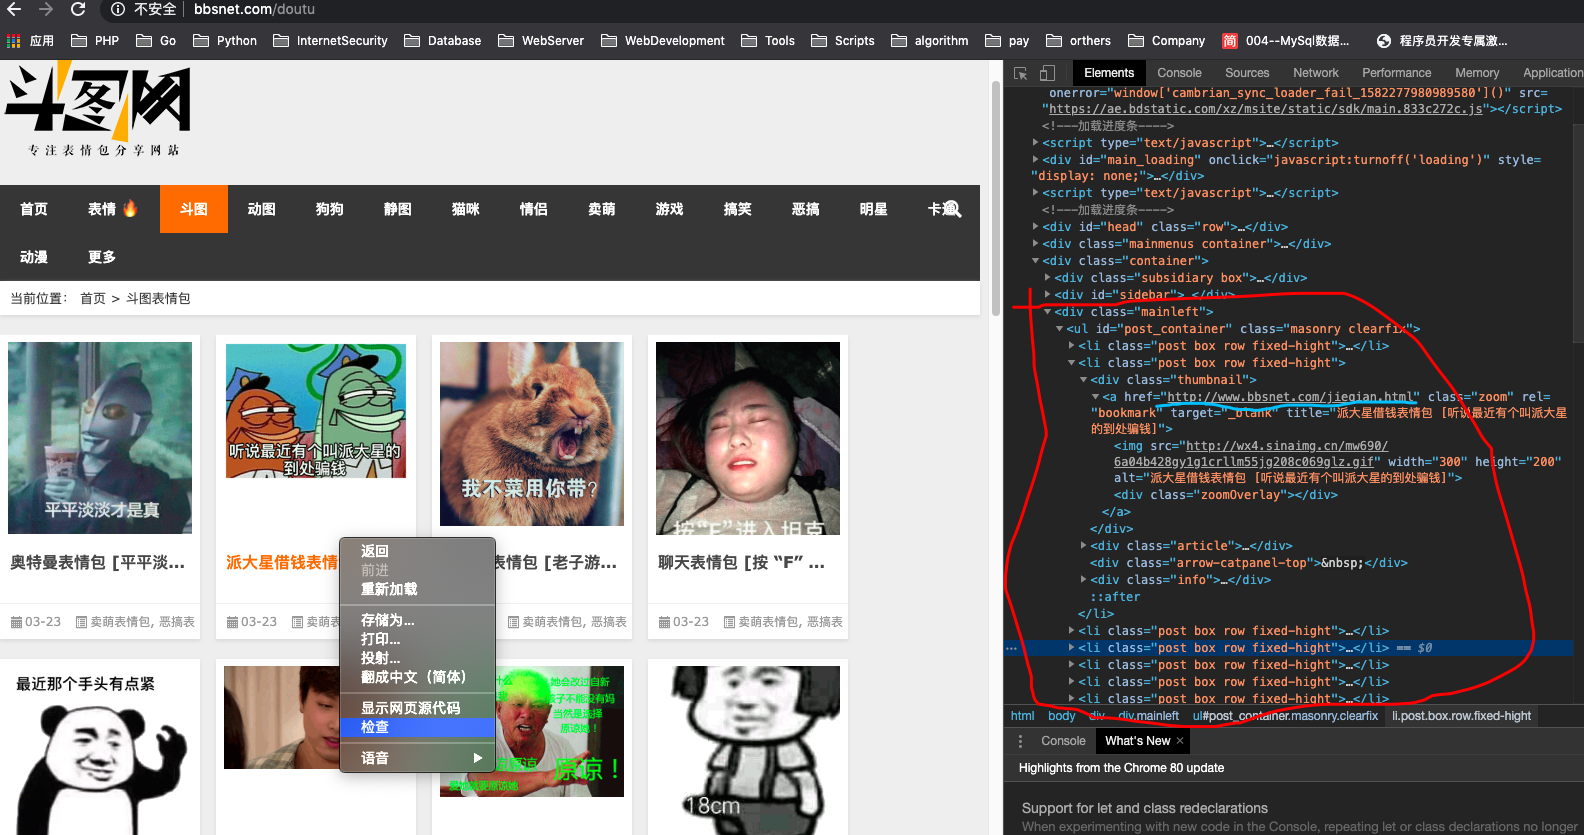This screenshot has height=835, width=1584.
Task: Open the rabbit 我不菜用你带 thumbnail
Action: coord(532,434)
